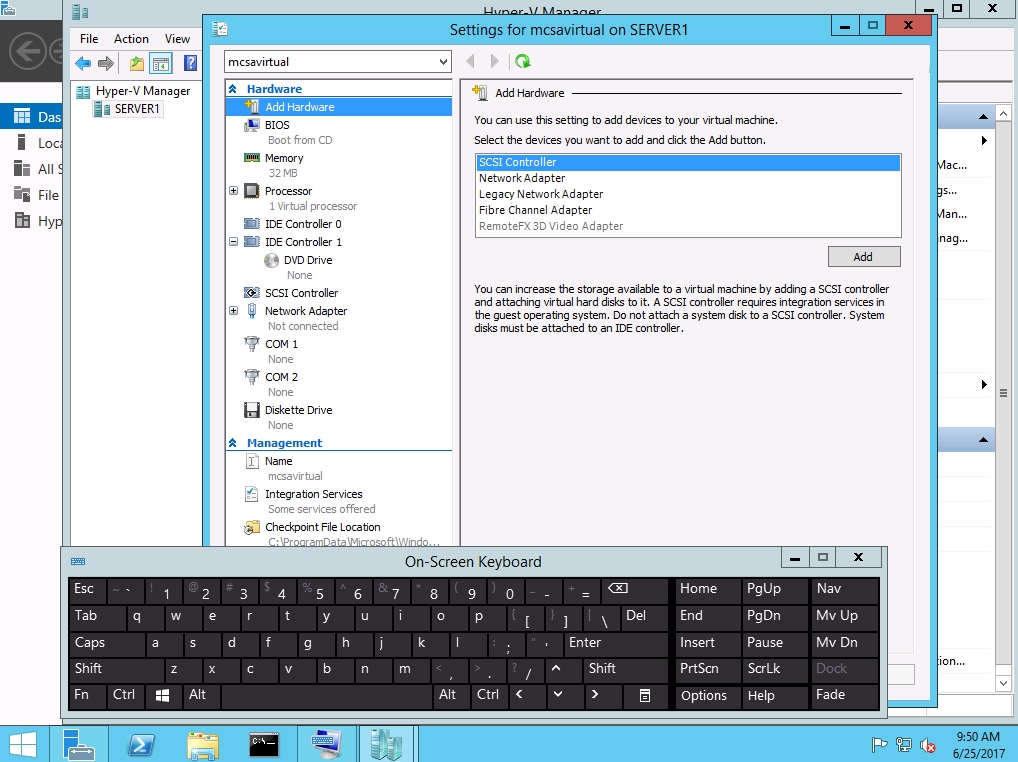The height and width of the screenshot is (762, 1018).
Task: Open File Explorer from the taskbar
Action: (203, 744)
